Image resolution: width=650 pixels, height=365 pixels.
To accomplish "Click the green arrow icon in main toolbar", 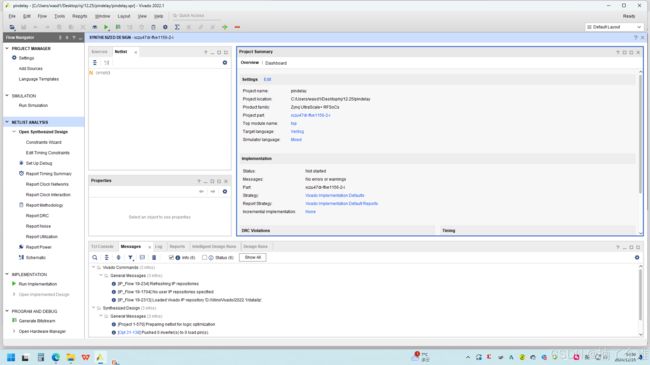I will pyautogui.click(x=225, y=27).
